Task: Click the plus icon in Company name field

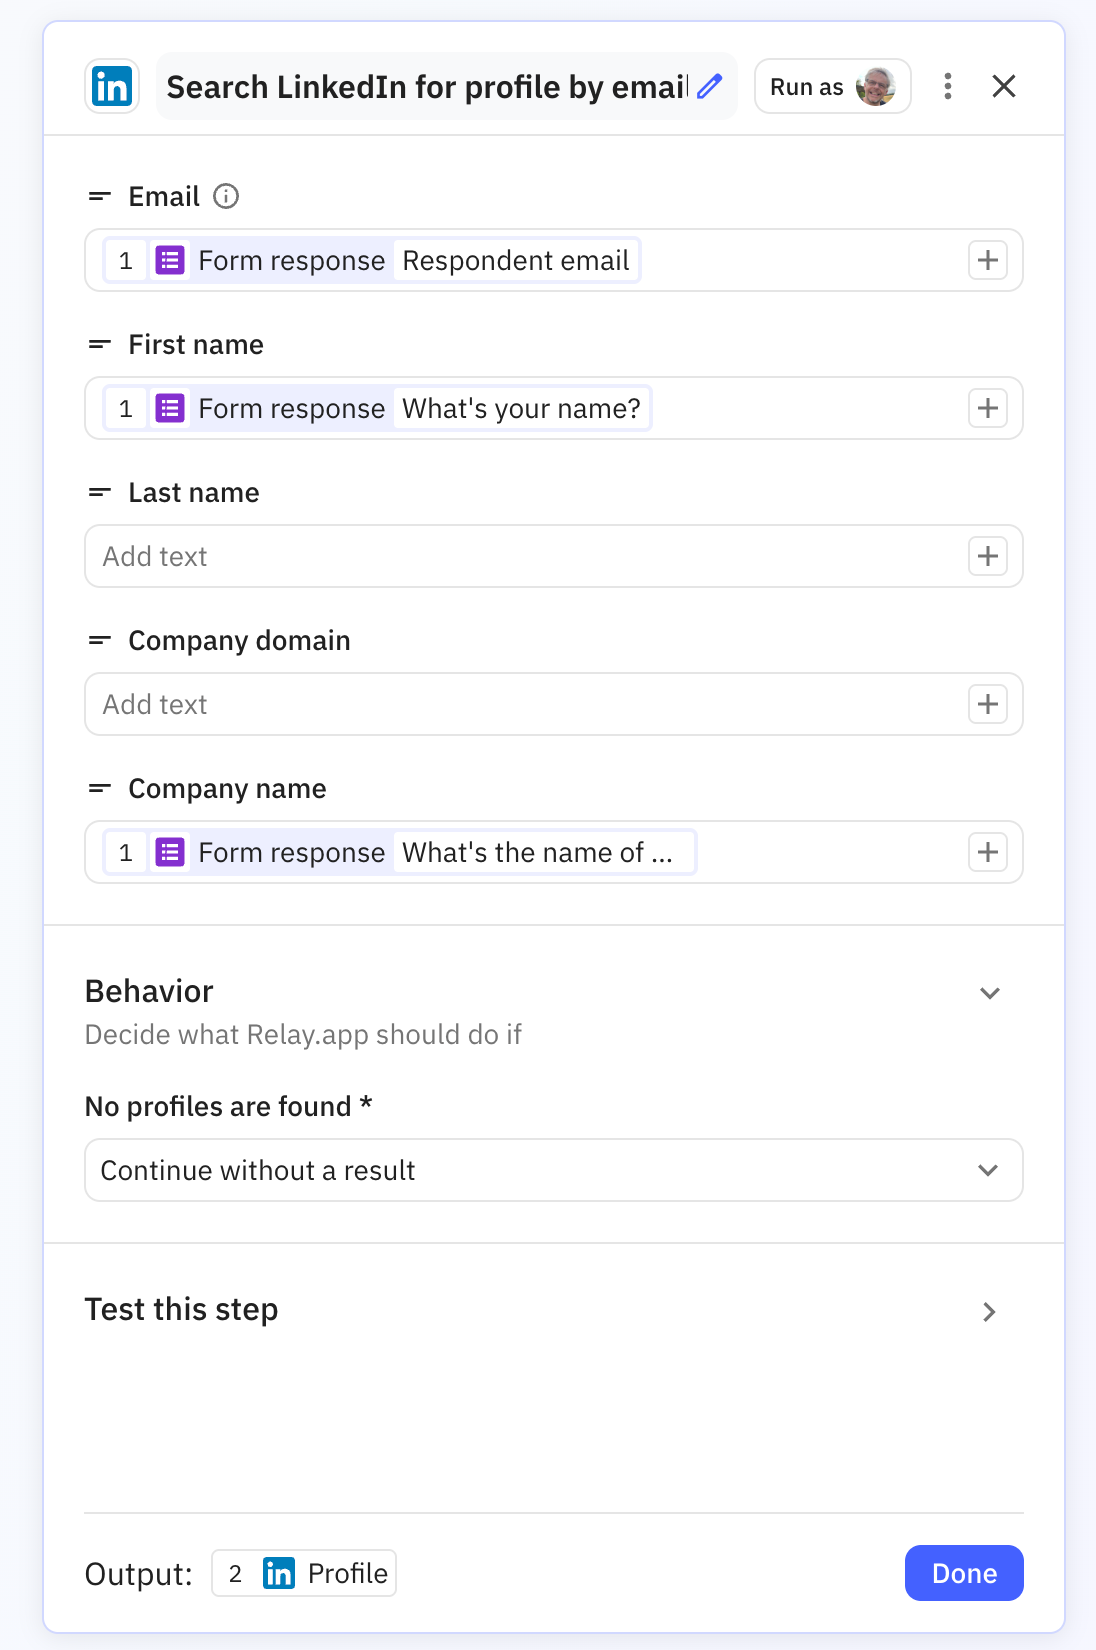Action: (x=987, y=853)
